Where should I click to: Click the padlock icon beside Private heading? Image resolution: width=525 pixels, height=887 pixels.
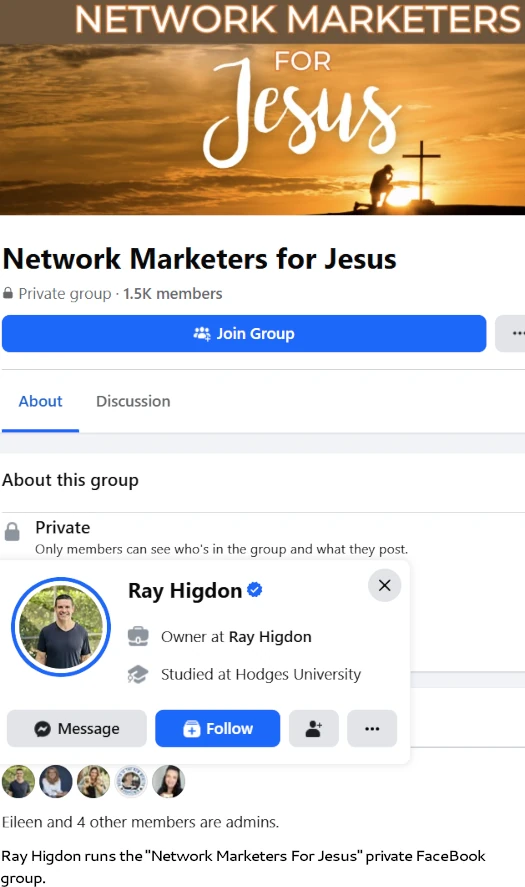click(12, 531)
